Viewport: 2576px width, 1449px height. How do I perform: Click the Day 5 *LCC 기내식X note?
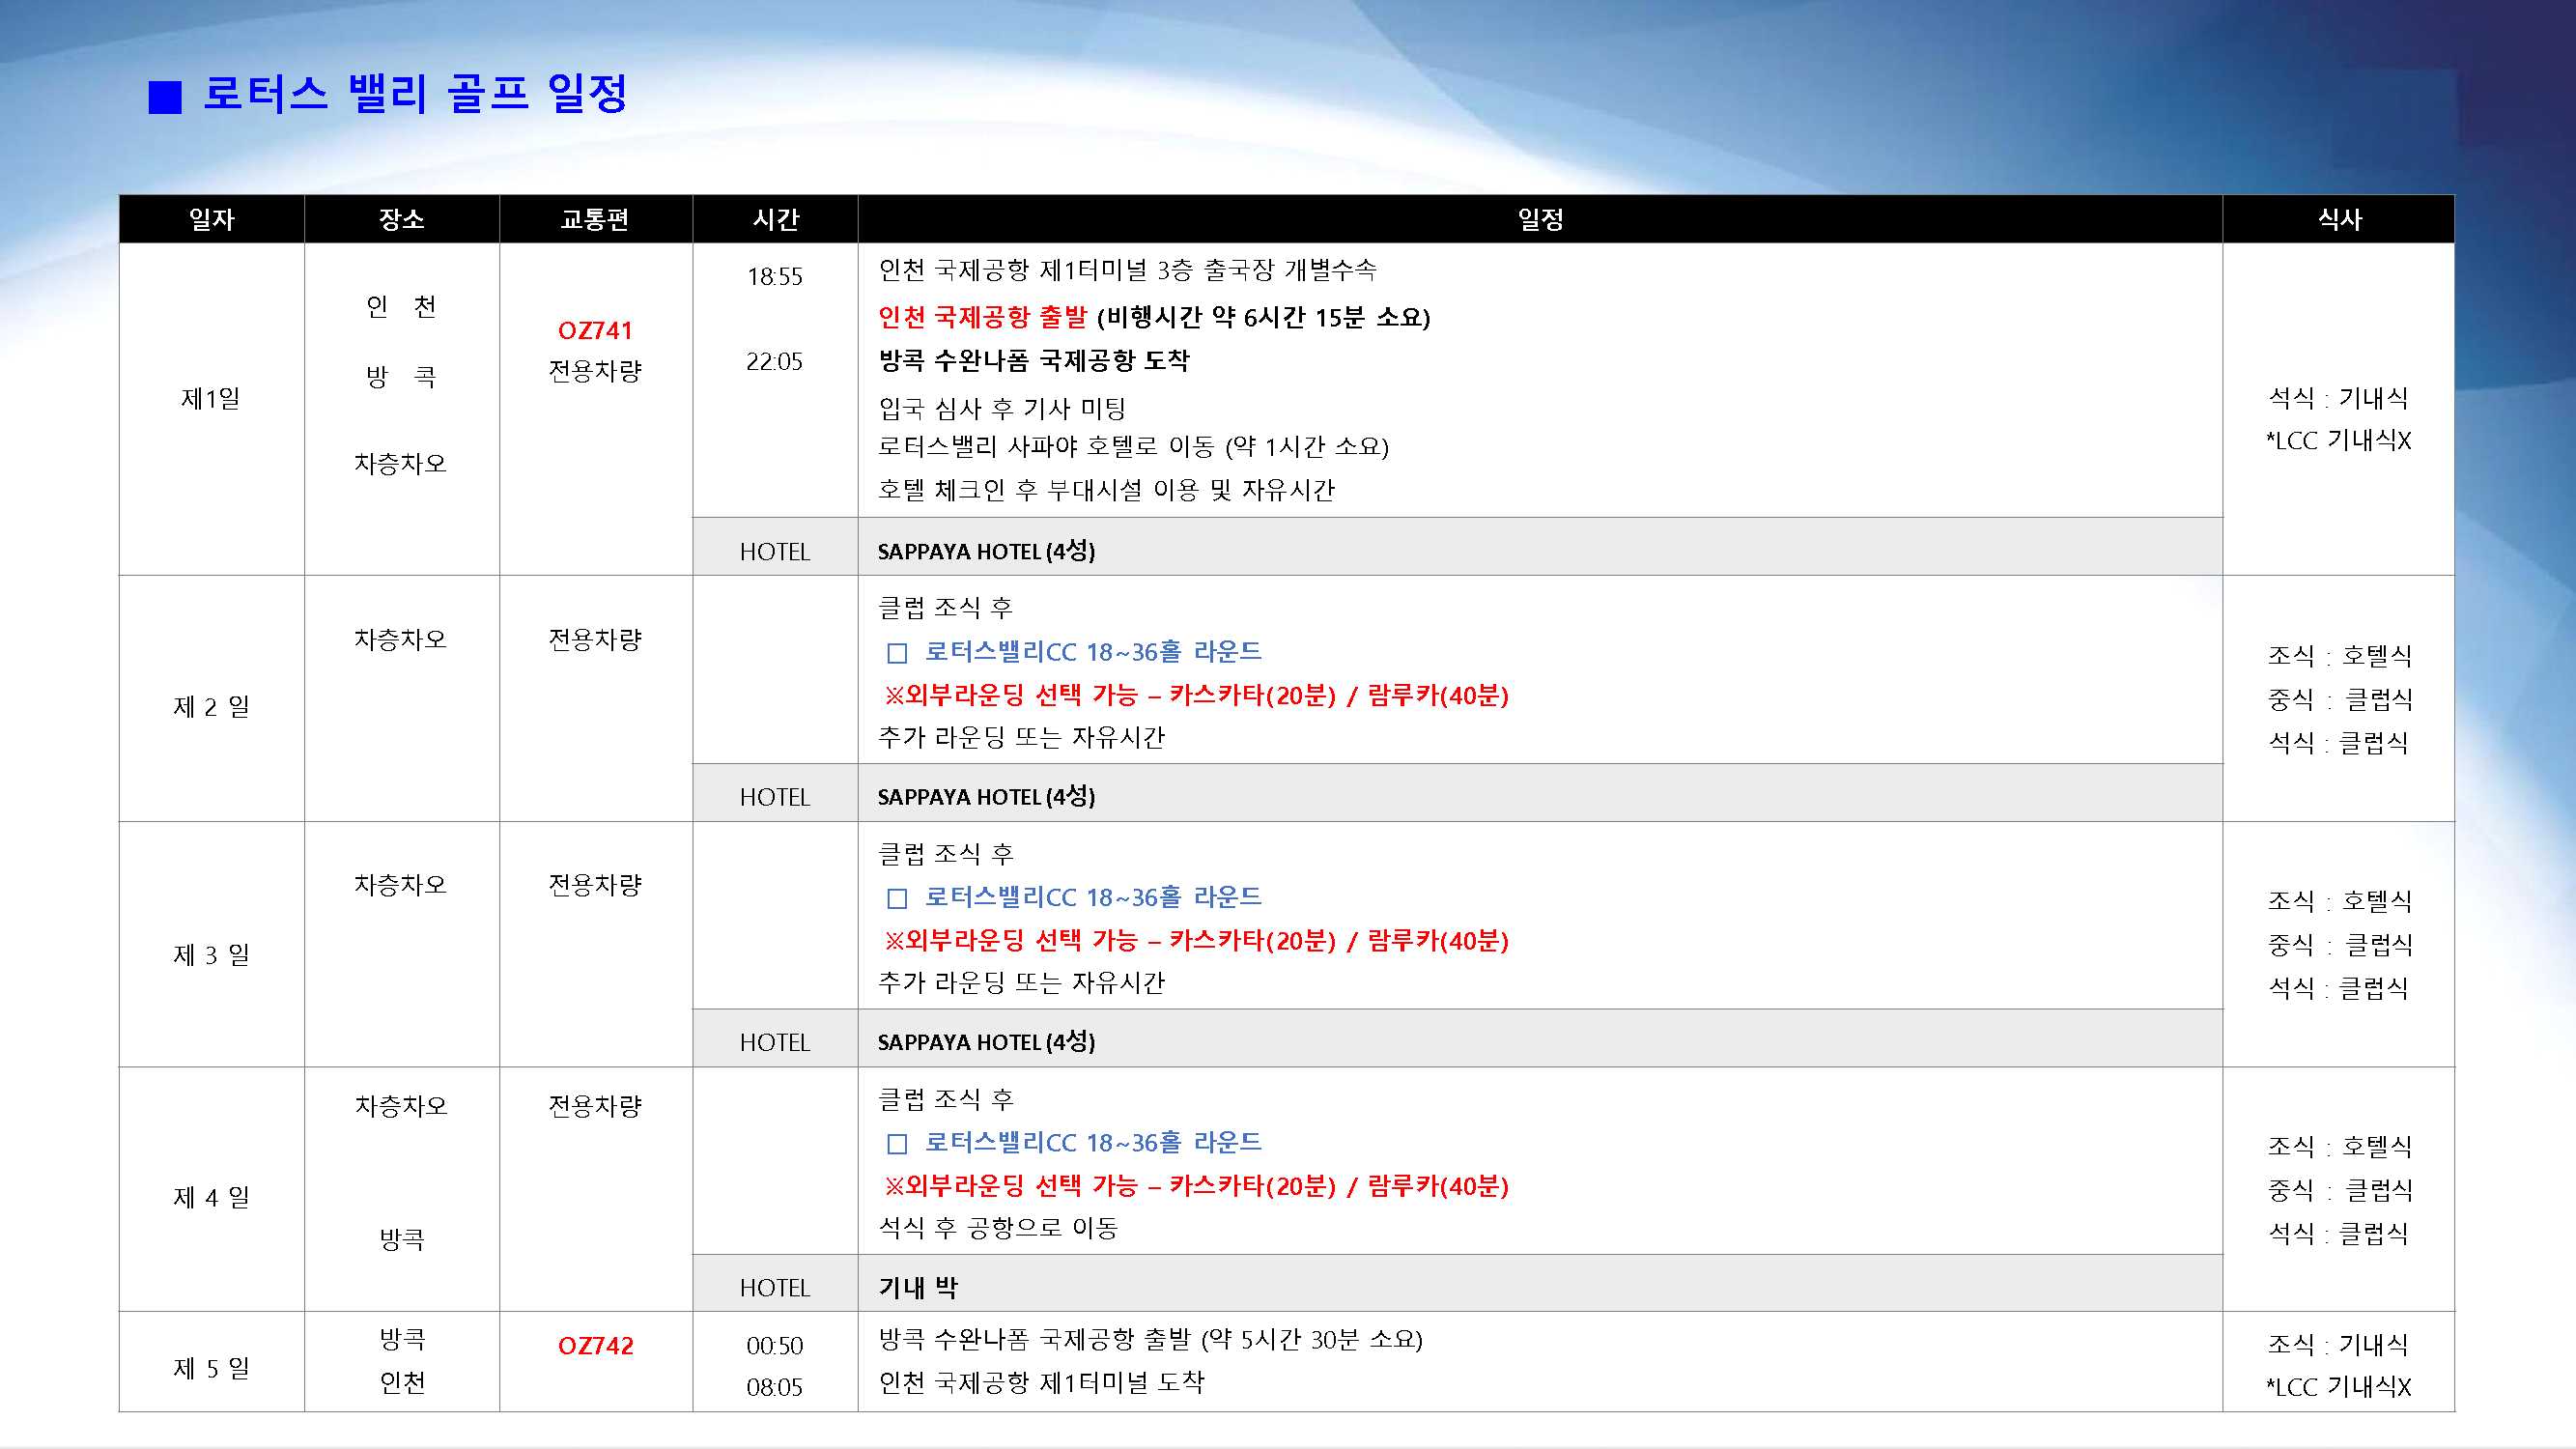pos(2338,1386)
